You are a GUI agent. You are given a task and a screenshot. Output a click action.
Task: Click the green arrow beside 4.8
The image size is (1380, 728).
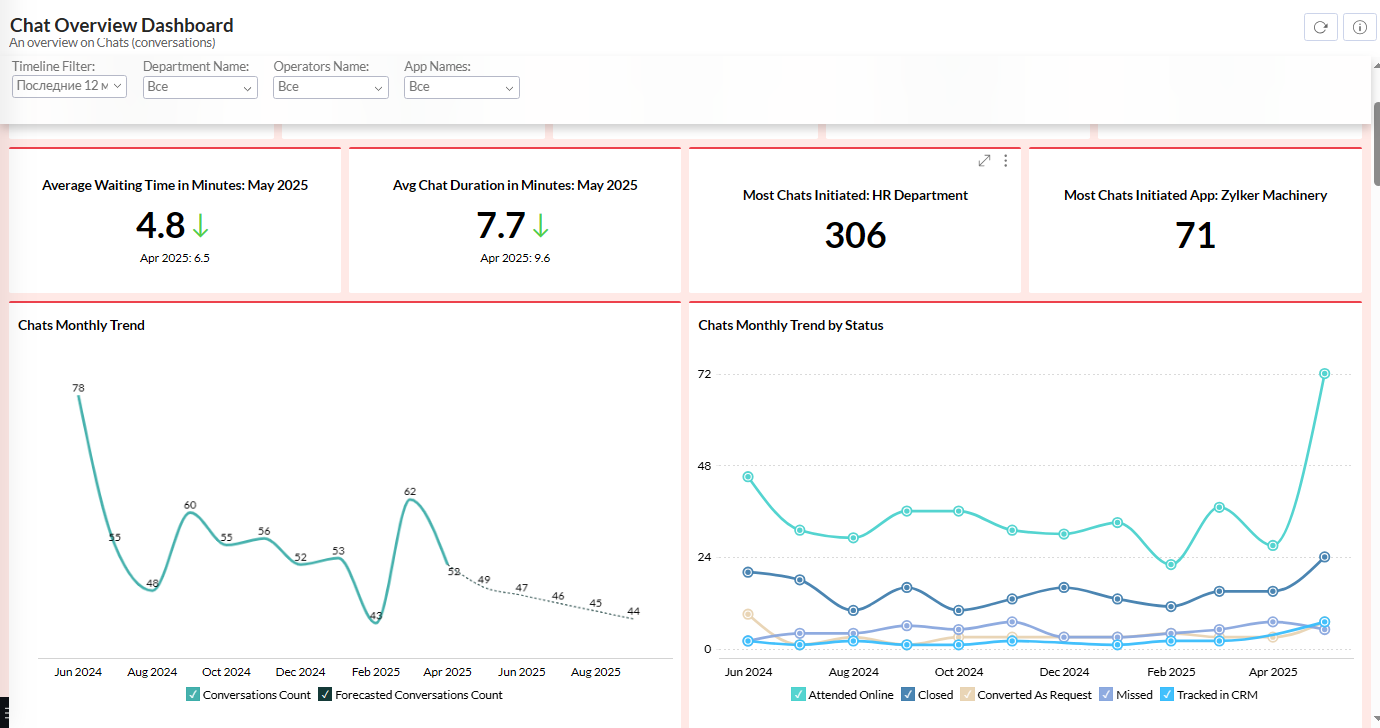(200, 226)
